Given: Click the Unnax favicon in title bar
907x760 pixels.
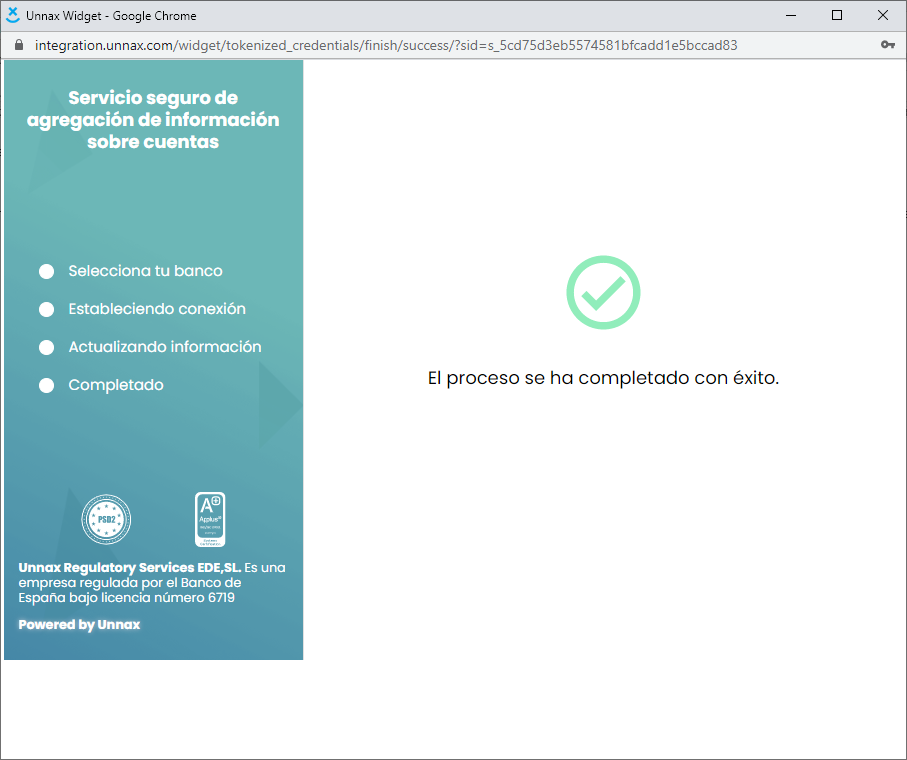Looking at the screenshot, I should click(x=13, y=15).
